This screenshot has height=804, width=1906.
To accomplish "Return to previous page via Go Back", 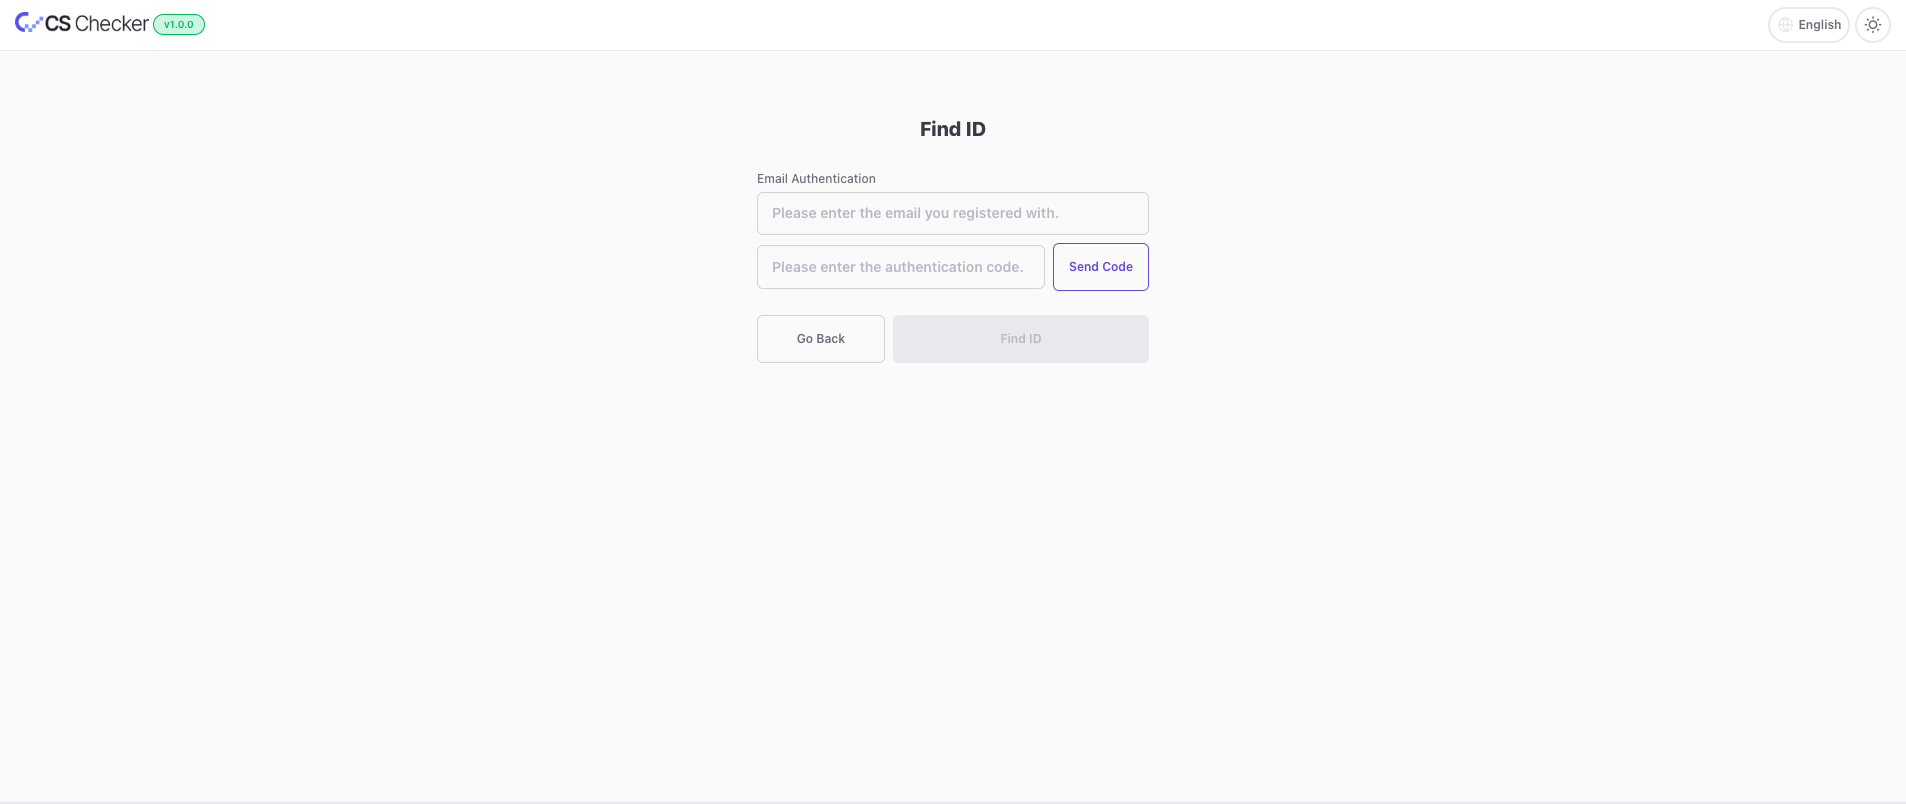I will 820,339.
